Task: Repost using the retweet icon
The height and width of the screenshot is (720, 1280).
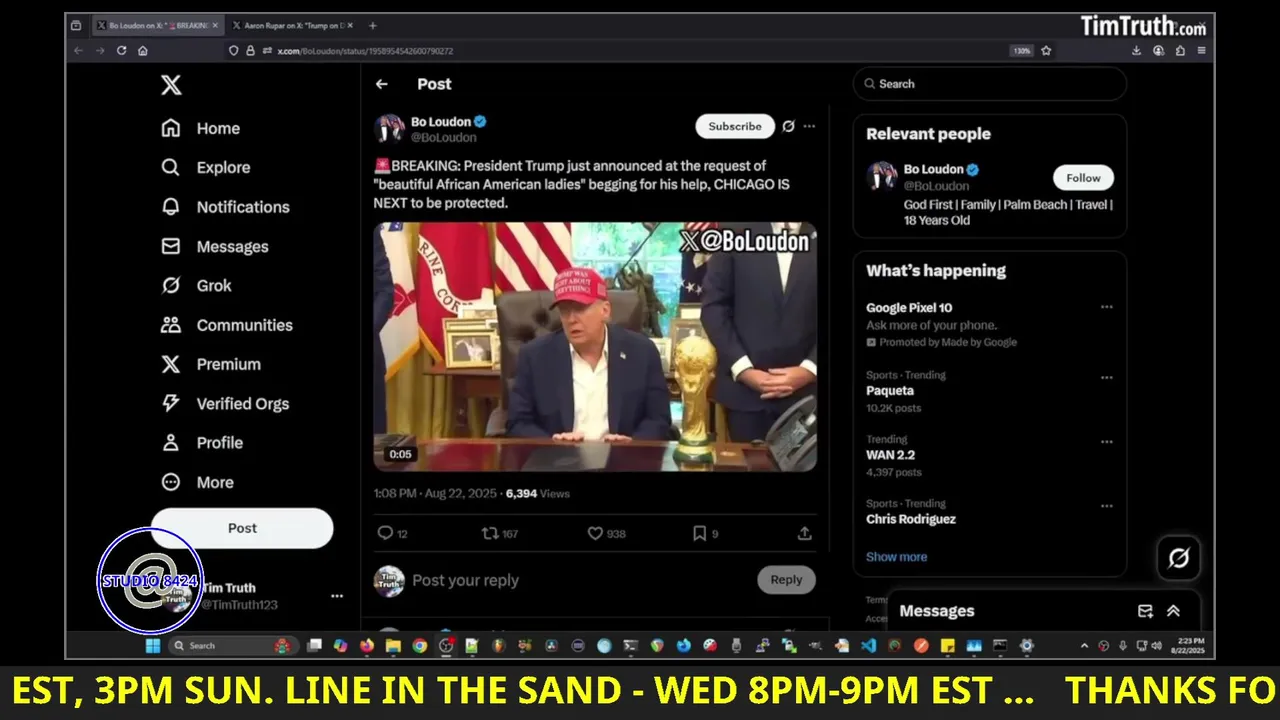Action: tap(490, 534)
